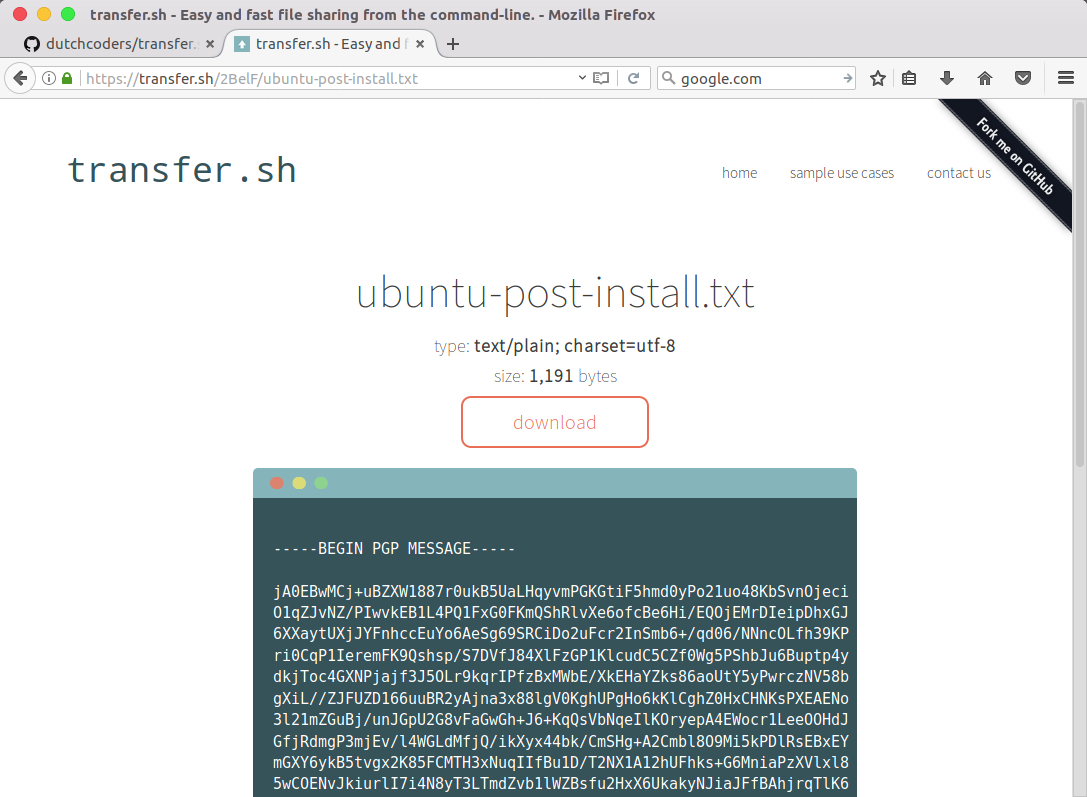Click the search magnifier icon
The width and height of the screenshot is (1087, 797).
tap(668, 78)
